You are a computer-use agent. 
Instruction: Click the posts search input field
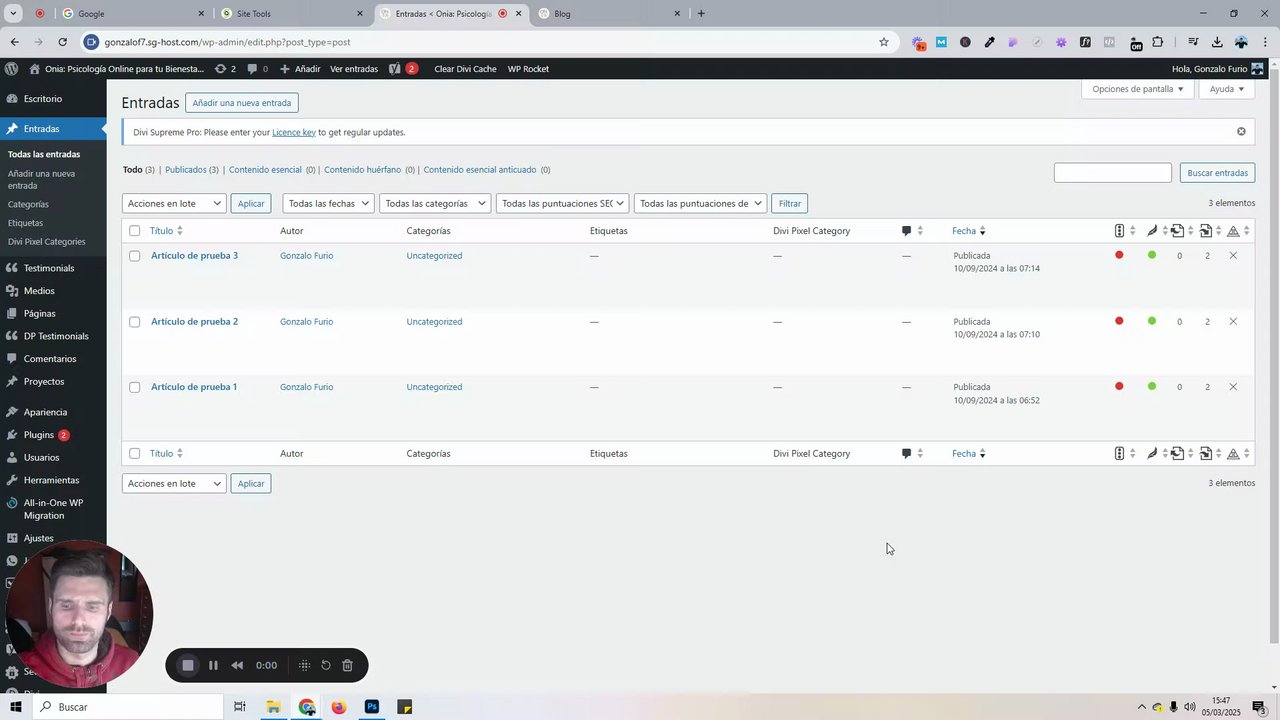(1113, 173)
